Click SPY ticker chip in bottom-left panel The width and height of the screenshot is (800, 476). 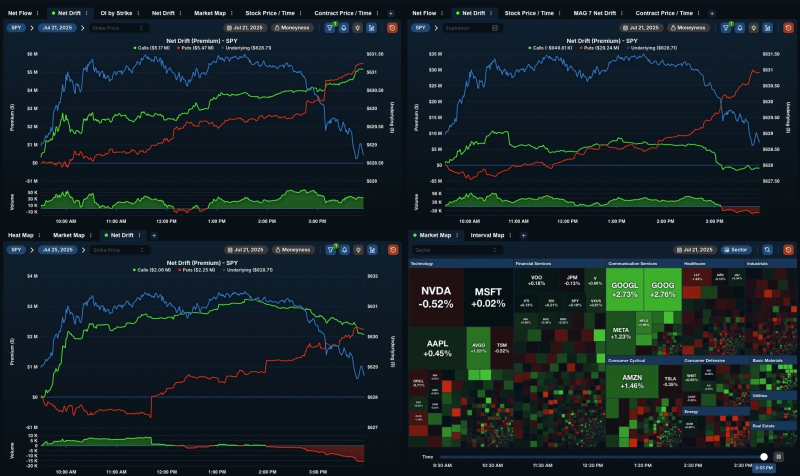16,250
